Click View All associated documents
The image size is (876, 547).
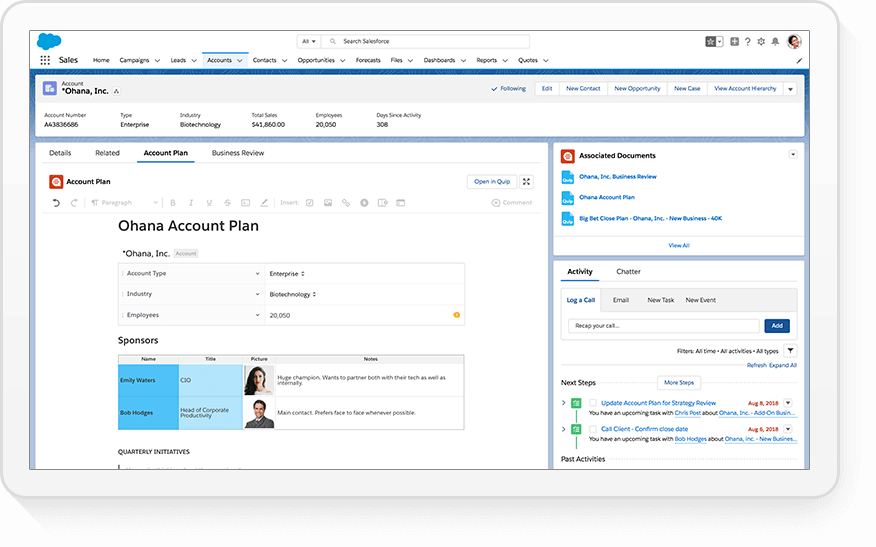click(x=679, y=245)
